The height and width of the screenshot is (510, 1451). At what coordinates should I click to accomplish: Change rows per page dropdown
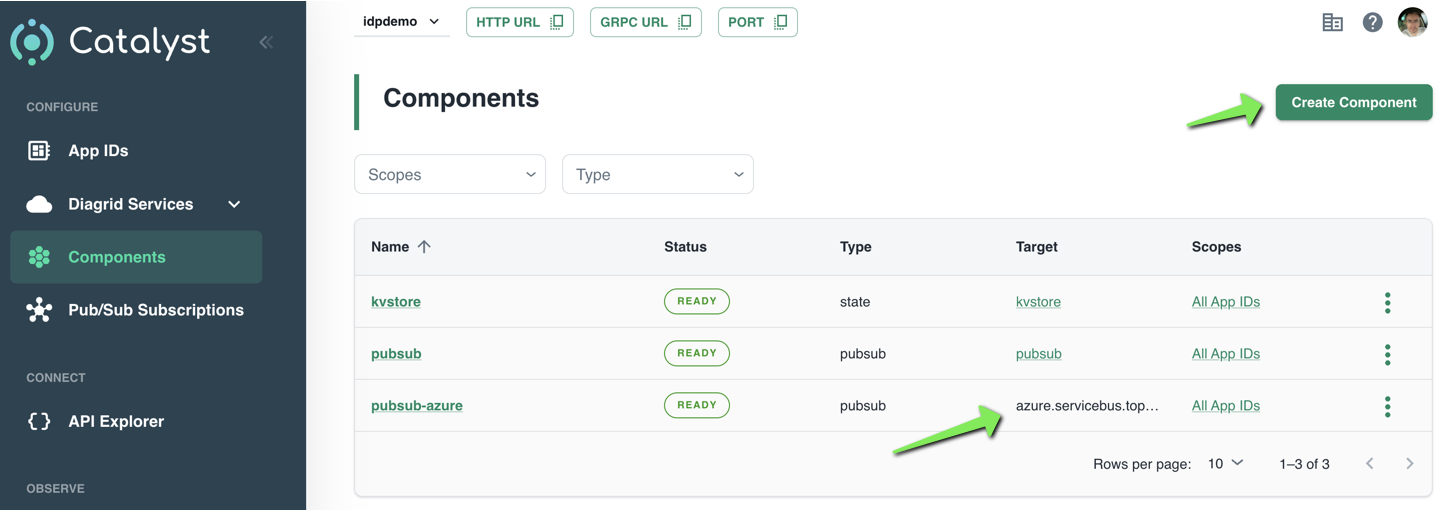1225,464
